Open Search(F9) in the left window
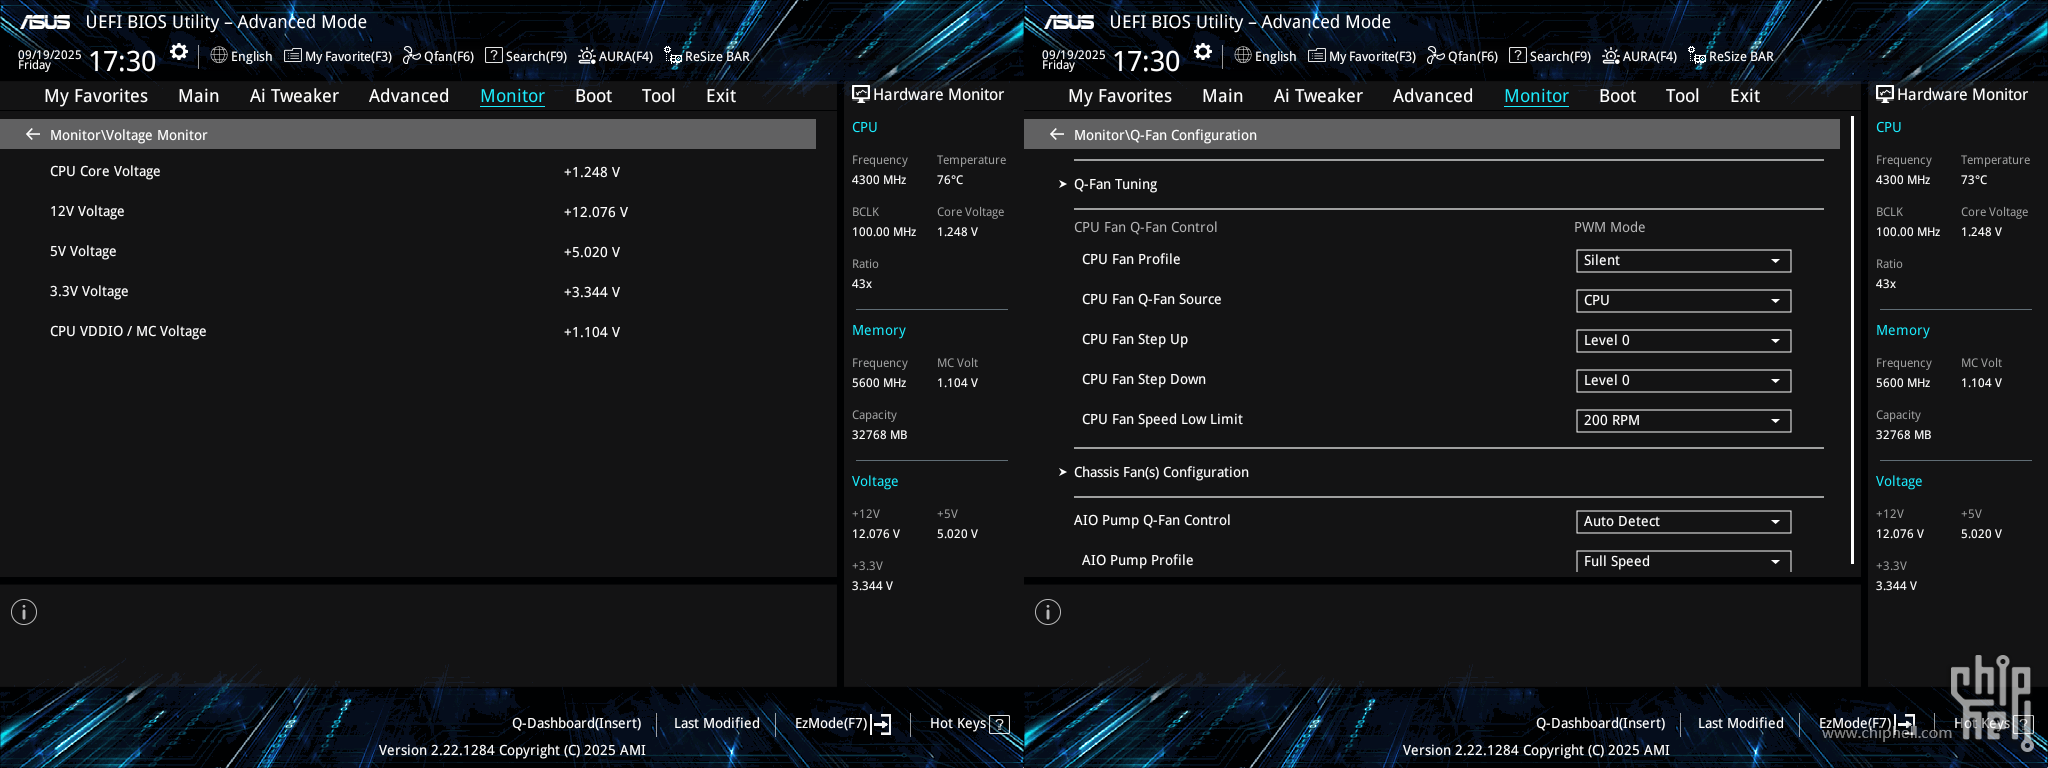The width and height of the screenshot is (2048, 768). pyautogui.click(x=526, y=56)
